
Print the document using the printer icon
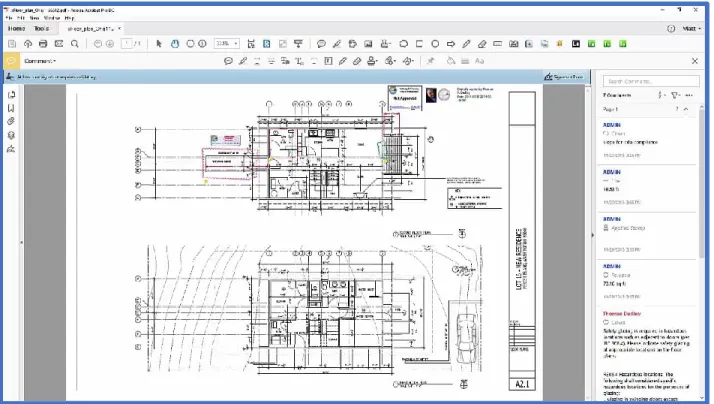point(43,44)
